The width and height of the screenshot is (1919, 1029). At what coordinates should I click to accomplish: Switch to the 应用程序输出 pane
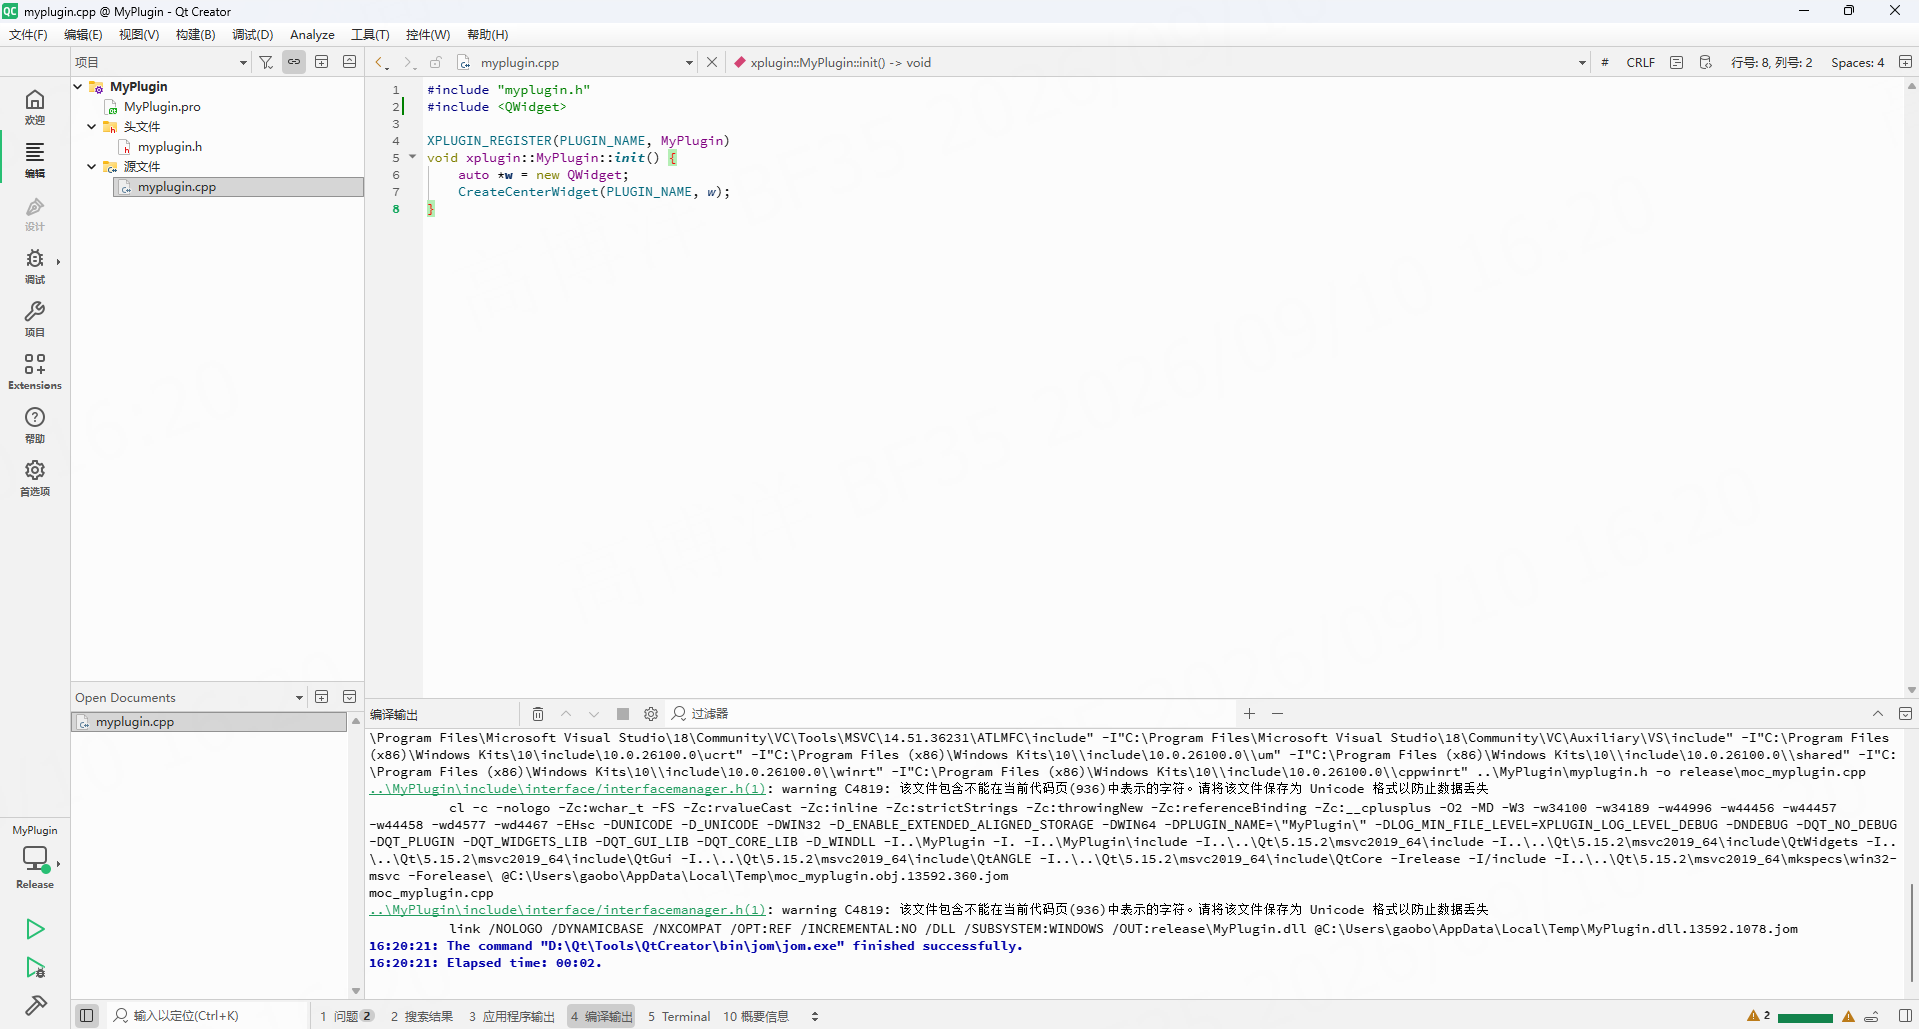(x=511, y=1016)
